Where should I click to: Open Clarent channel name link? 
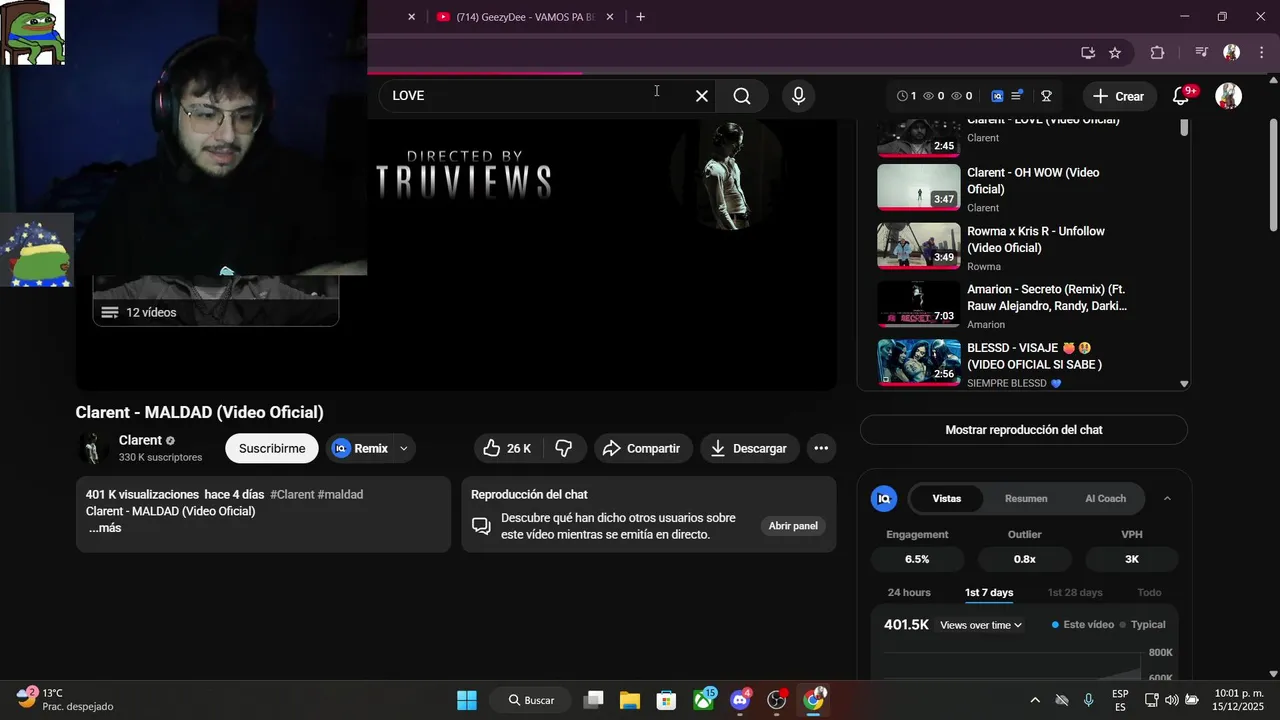point(140,440)
